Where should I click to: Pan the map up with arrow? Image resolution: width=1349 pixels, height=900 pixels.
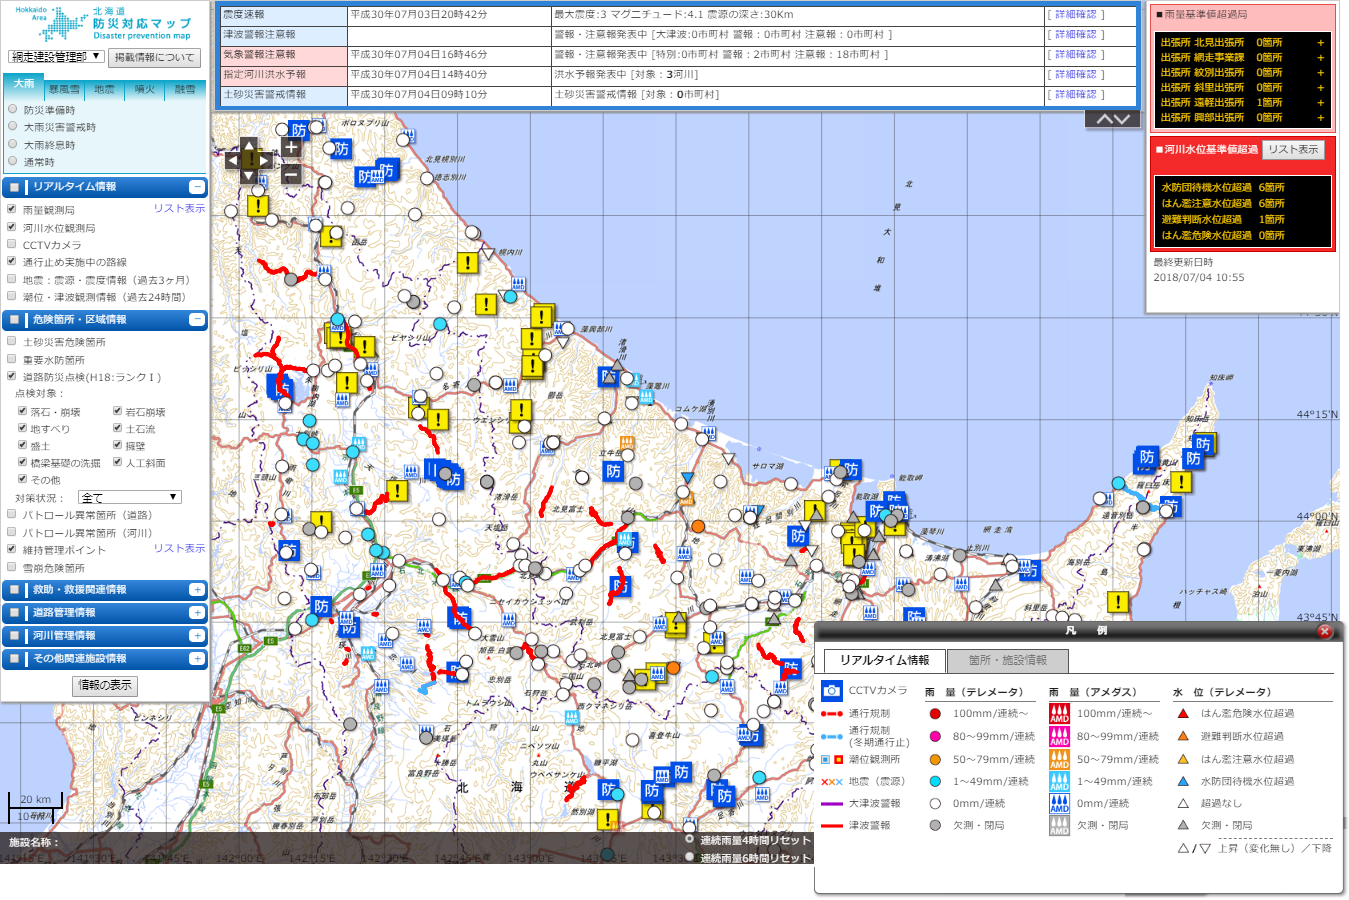coord(249,145)
